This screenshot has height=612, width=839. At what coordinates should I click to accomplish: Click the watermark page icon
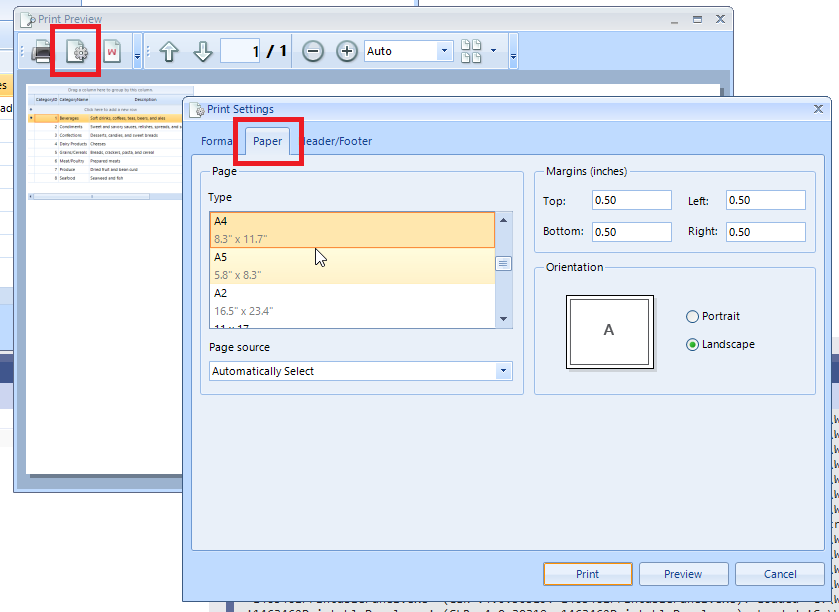point(112,52)
